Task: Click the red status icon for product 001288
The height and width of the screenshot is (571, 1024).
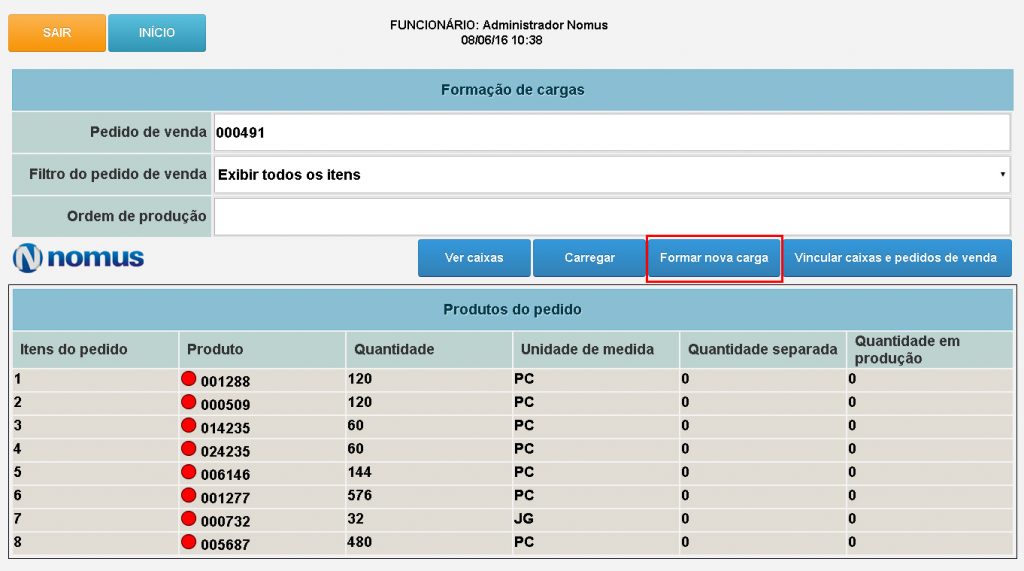Action: point(189,379)
